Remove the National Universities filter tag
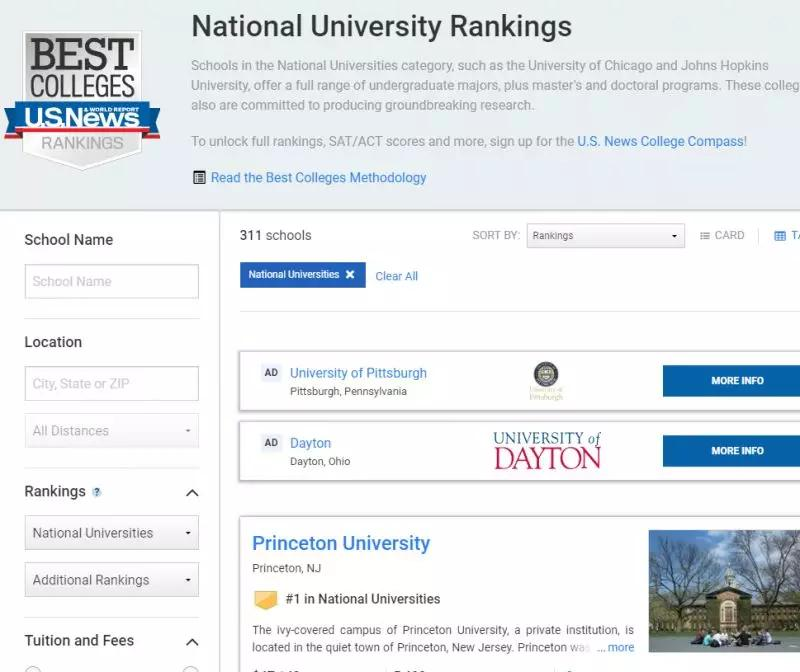The height and width of the screenshot is (672, 800). click(350, 275)
